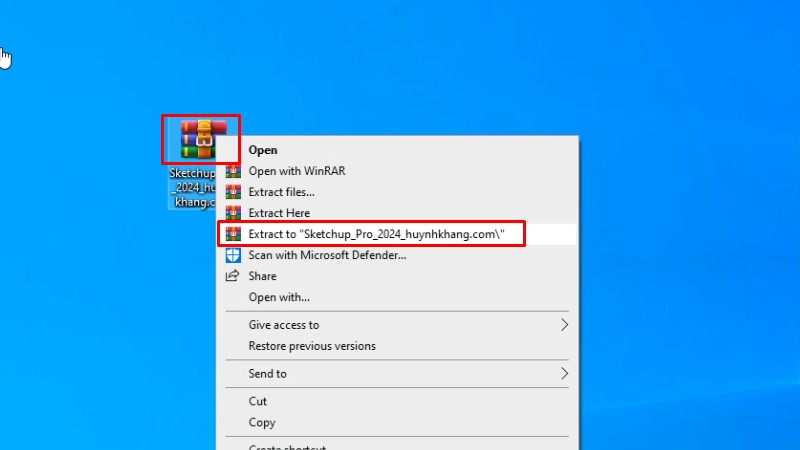The height and width of the screenshot is (450, 800).
Task: Select Copy from the context menu
Action: pyautogui.click(x=262, y=422)
